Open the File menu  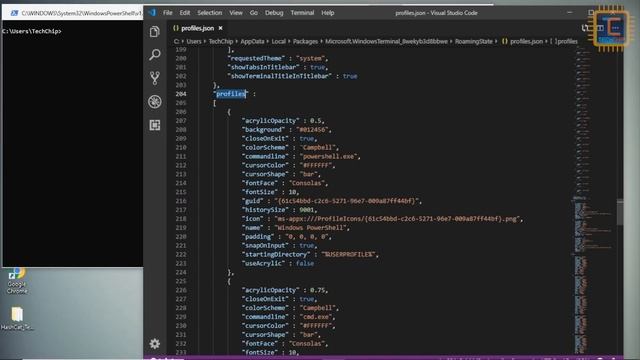(x=168, y=13)
